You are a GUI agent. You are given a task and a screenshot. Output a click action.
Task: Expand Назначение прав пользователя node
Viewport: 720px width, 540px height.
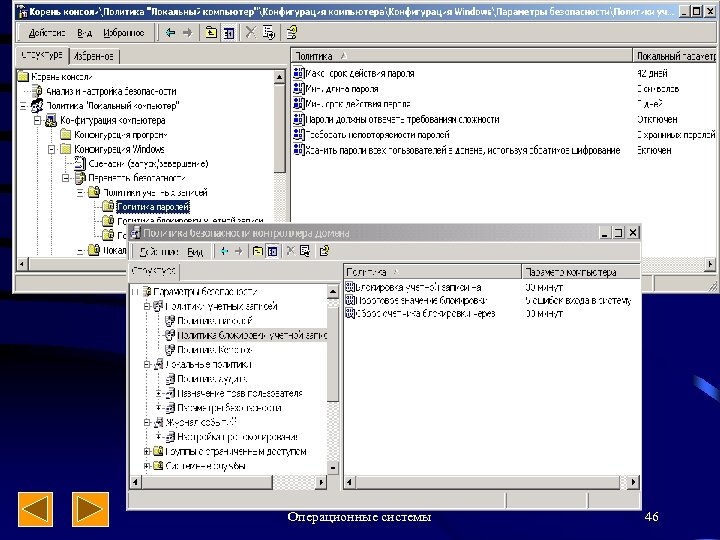pyautogui.click(x=158, y=394)
